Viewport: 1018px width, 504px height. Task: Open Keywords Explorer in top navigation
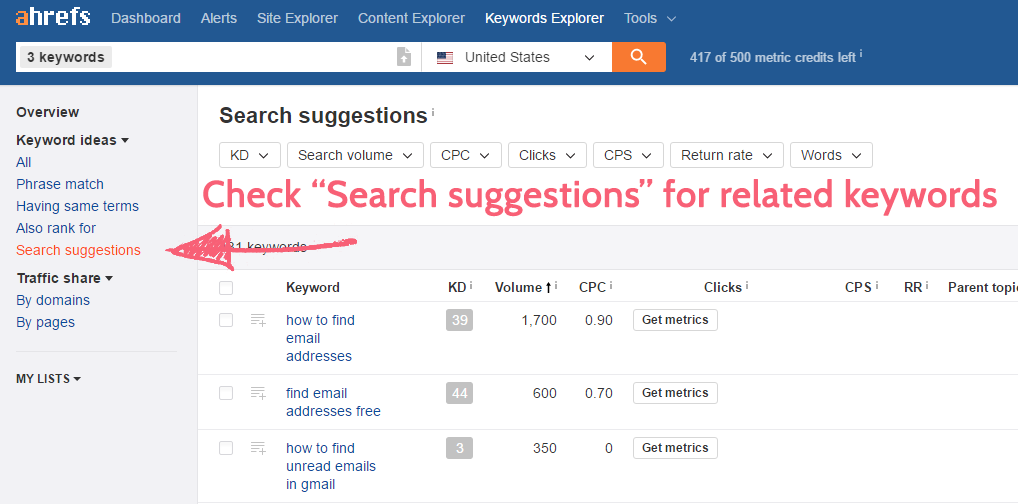[x=544, y=18]
